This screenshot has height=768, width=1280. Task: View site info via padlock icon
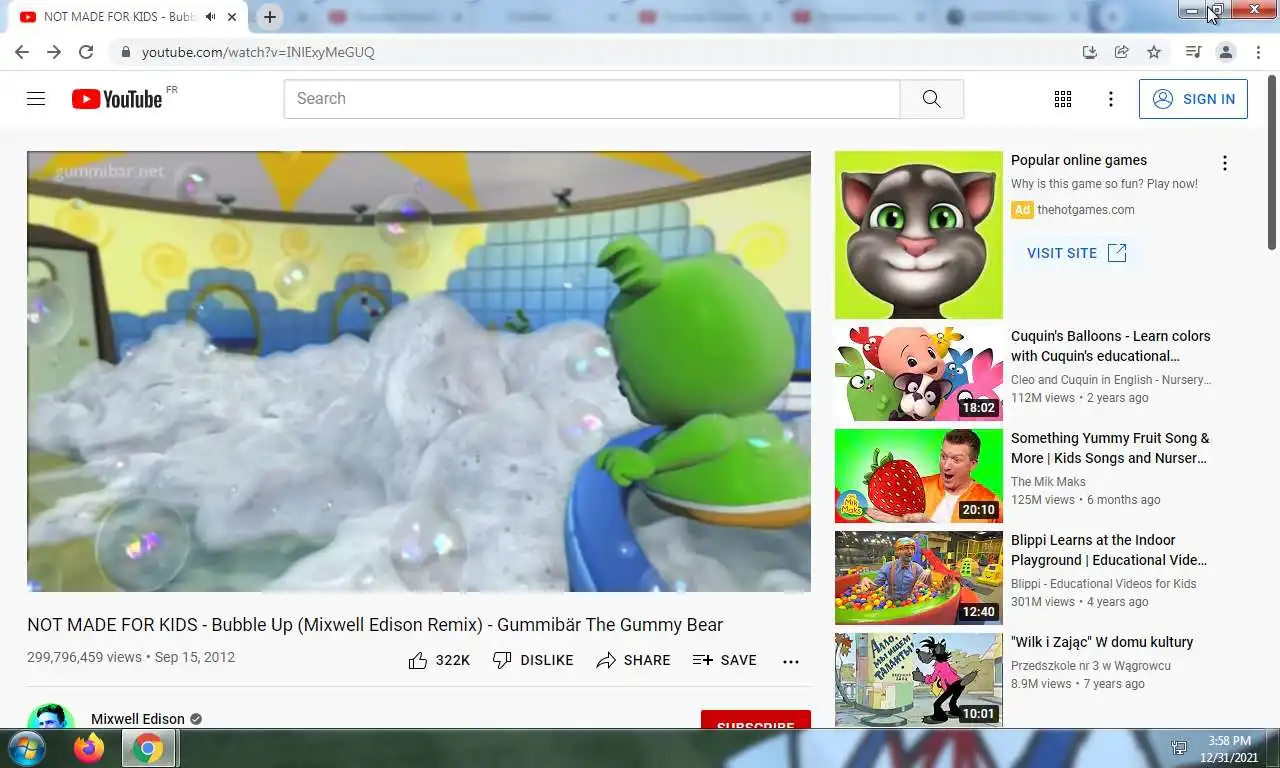125,52
